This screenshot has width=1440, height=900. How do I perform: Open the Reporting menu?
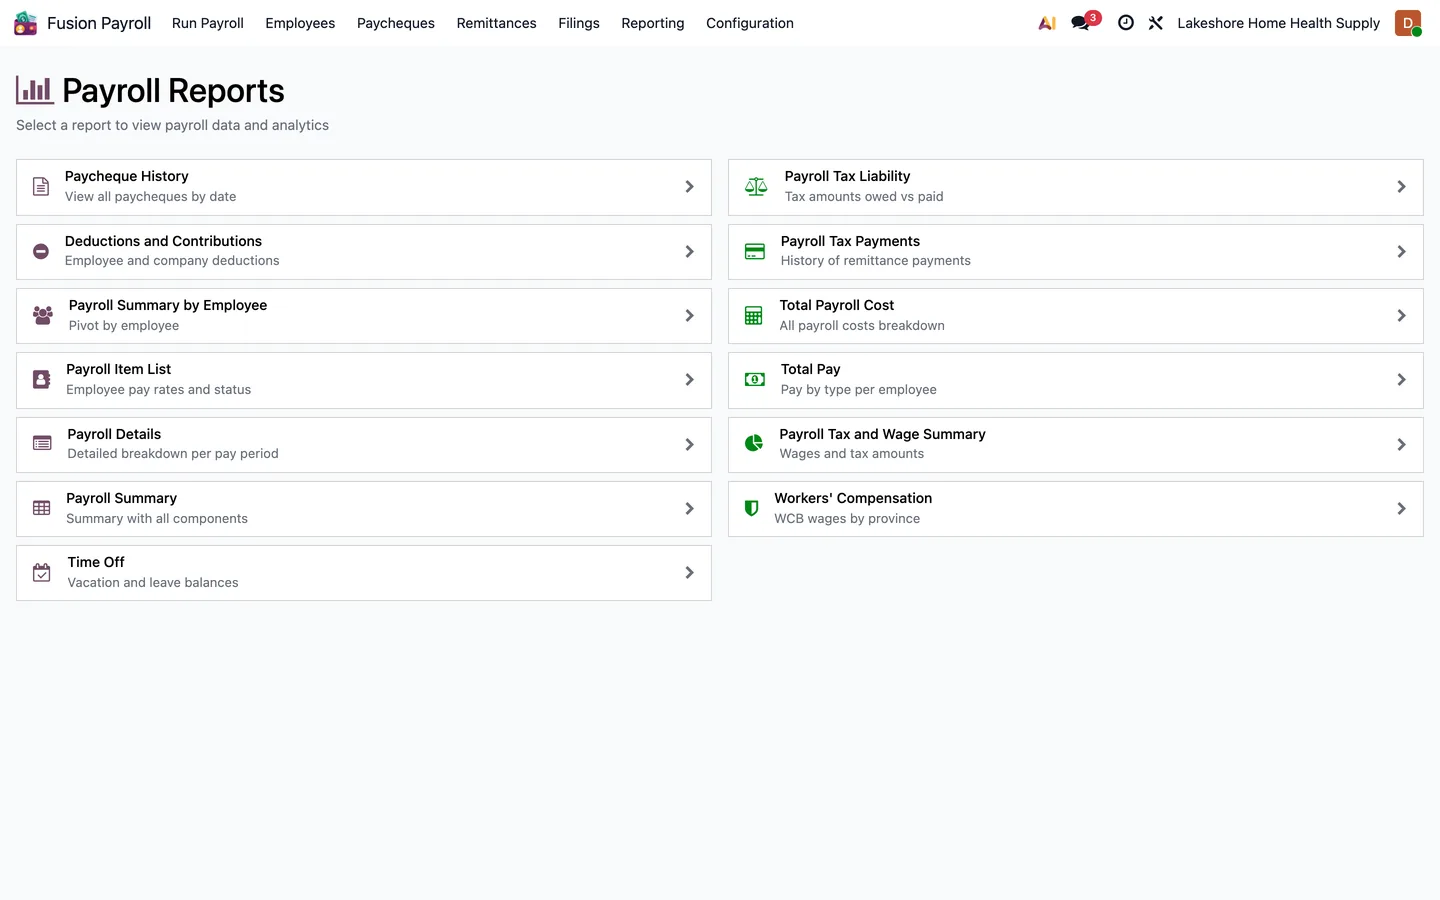(653, 23)
